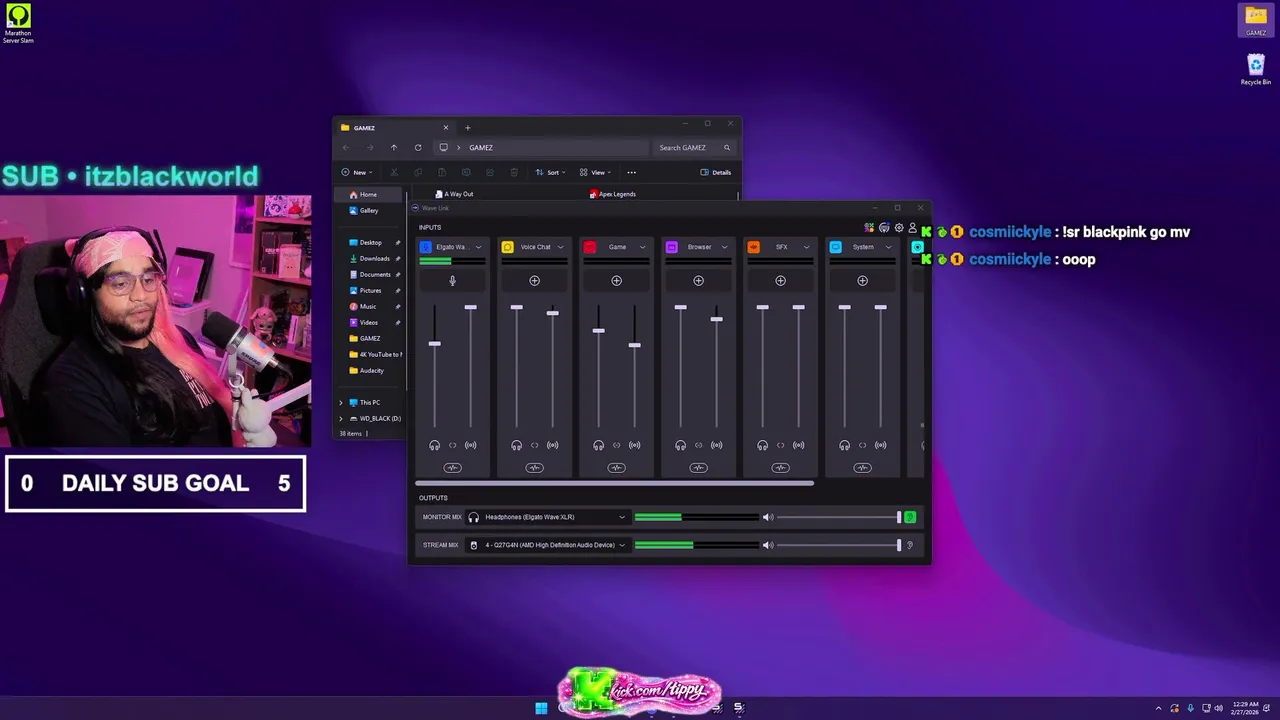This screenshot has width=1280, height=720.
Task: Refresh the GAMEZ File Explorer folder
Action: pos(418,147)
